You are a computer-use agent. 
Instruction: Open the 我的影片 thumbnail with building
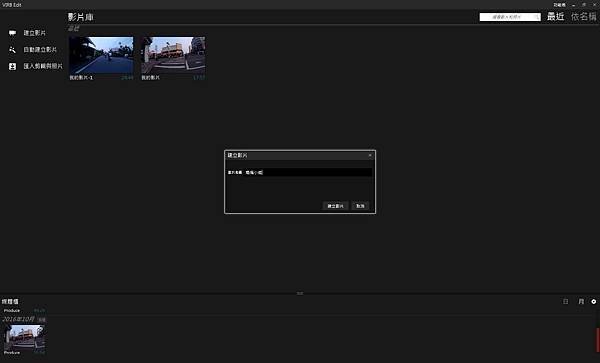[173, 55]
